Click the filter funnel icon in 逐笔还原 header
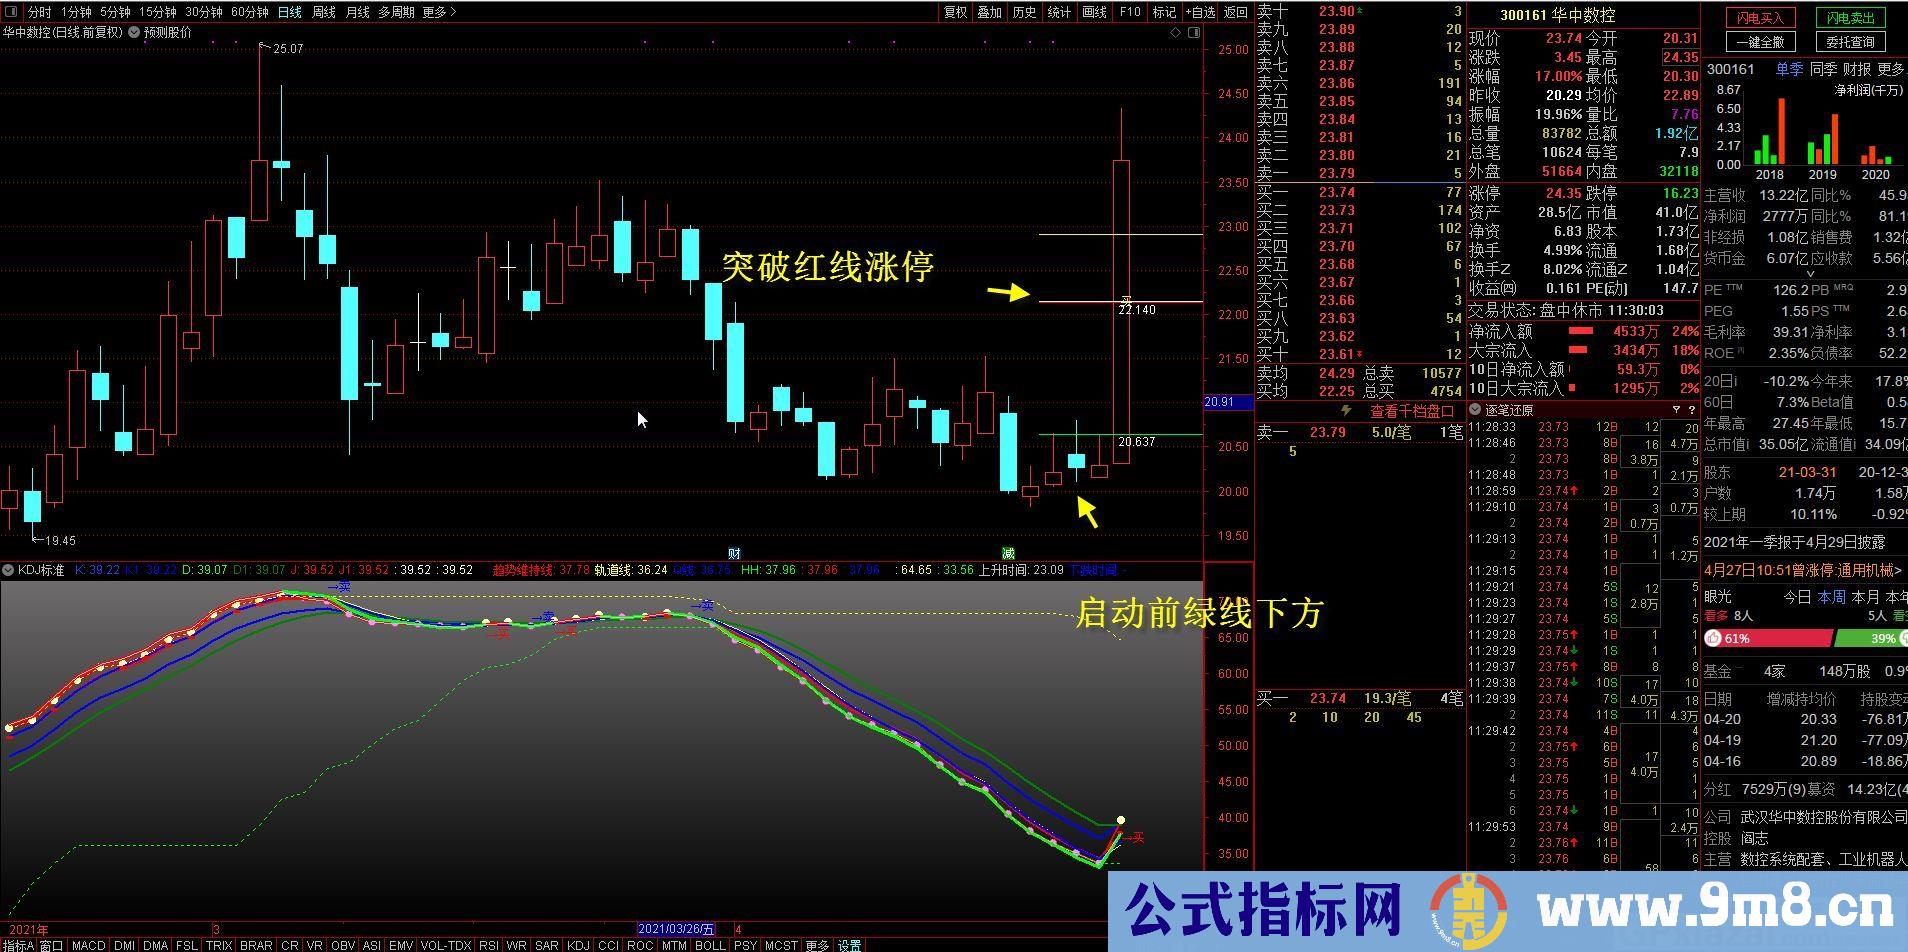 coord(1677,409)
